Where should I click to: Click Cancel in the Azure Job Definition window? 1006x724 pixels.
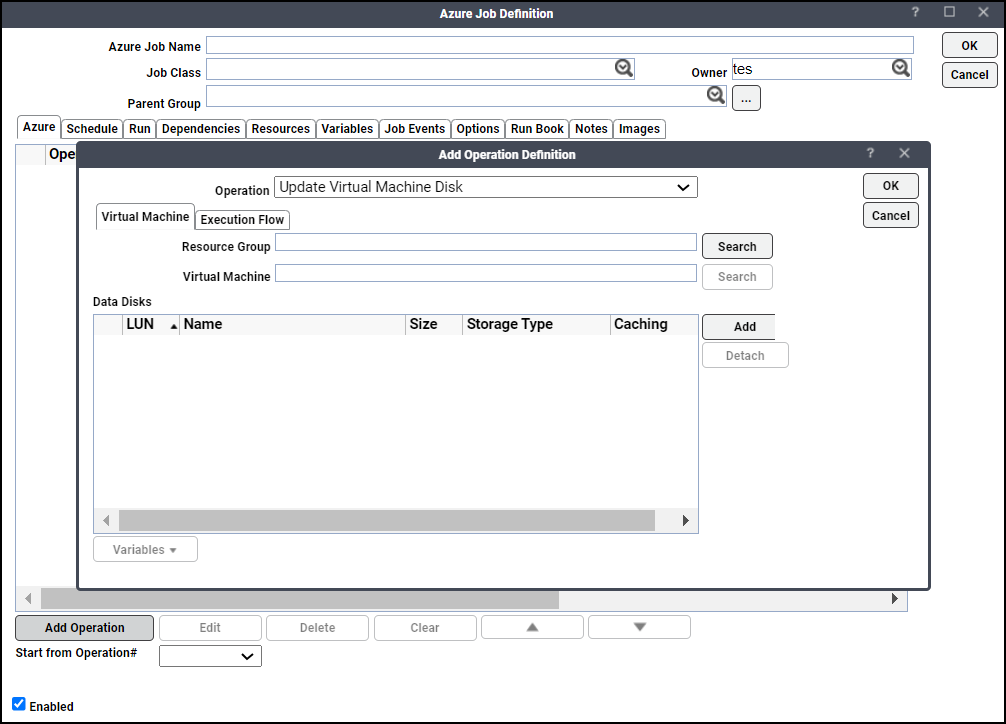point(970,75)
